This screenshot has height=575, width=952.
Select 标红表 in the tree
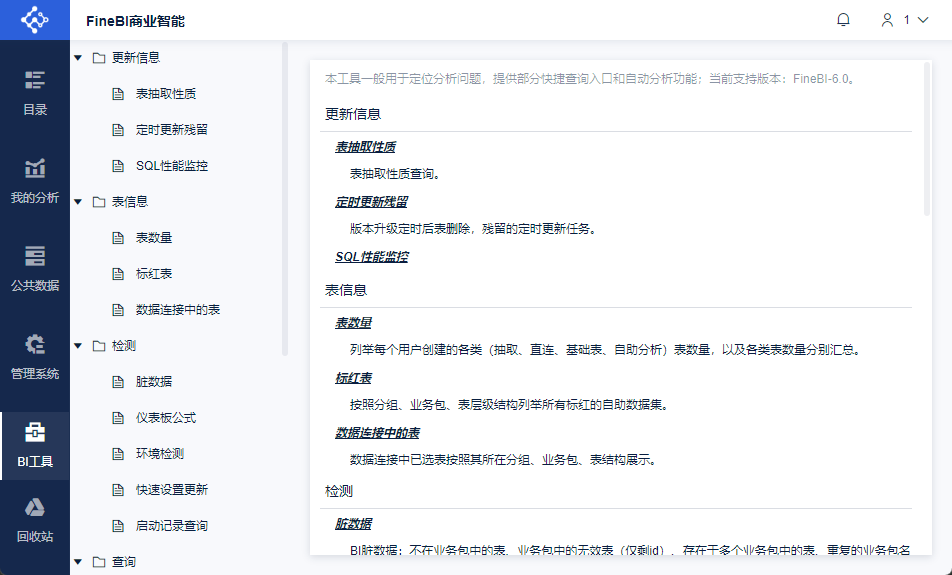pyautogui.click(x=154, y=274)
